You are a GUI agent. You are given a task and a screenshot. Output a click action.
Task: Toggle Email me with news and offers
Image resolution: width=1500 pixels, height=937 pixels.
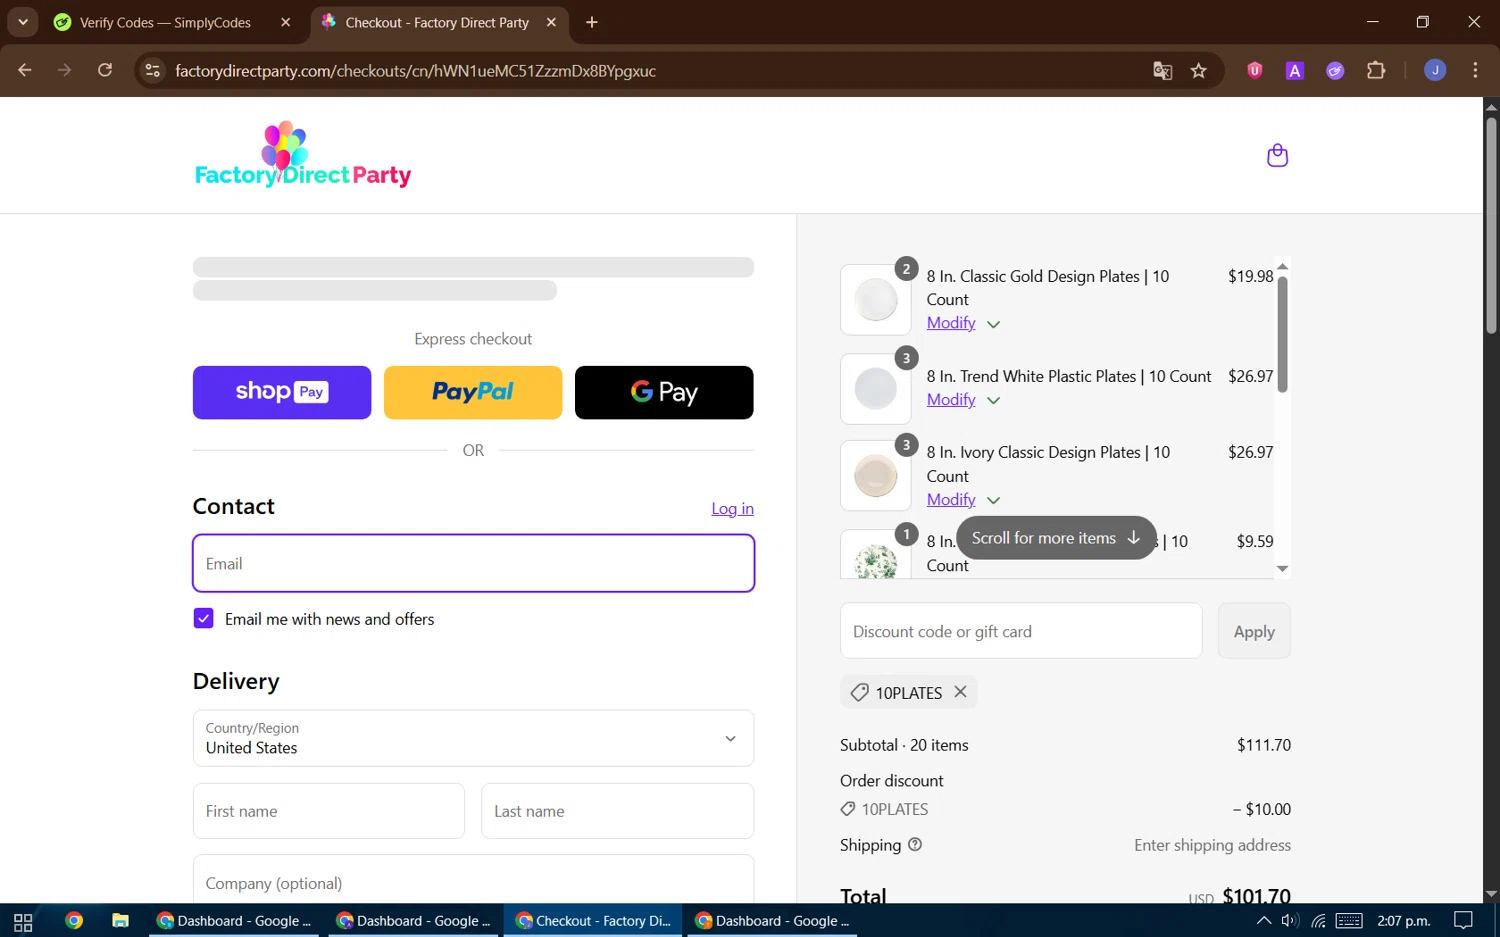[203, 619]
